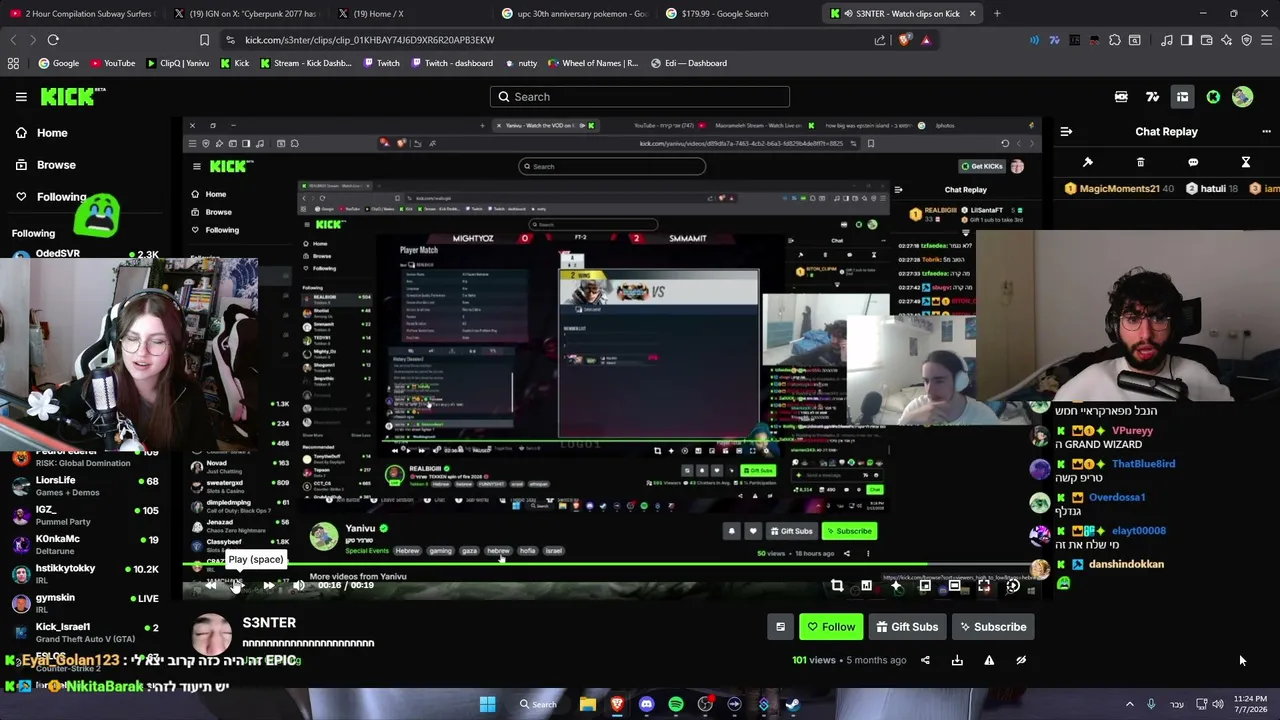Viewport: 1280px width, 720px height.
Task: Click the Gift Subs button
Action: tap(907, 627)
